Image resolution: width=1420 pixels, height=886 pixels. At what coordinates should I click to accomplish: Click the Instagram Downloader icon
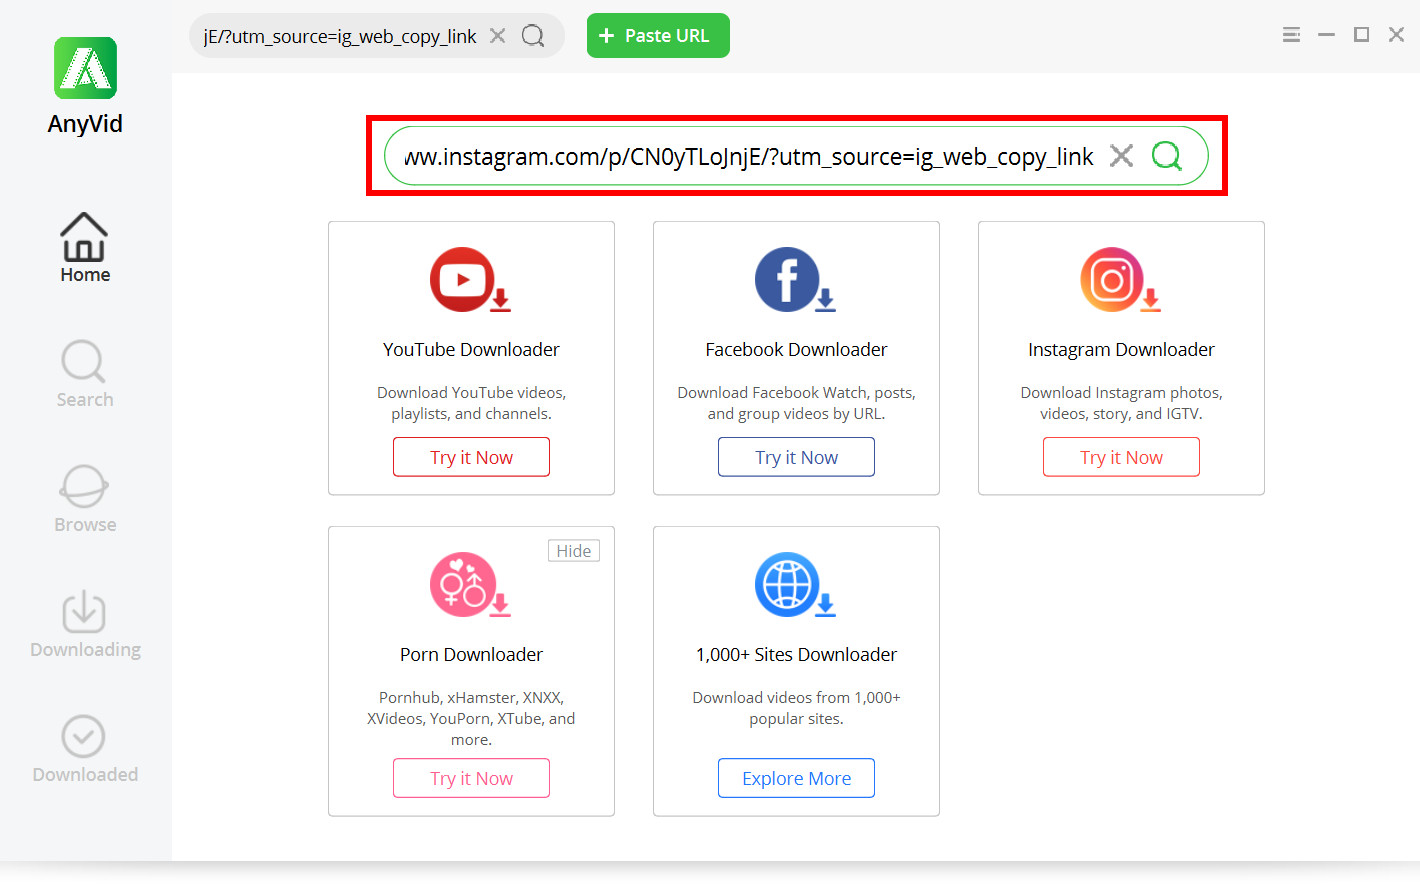tap(1120, 280)
